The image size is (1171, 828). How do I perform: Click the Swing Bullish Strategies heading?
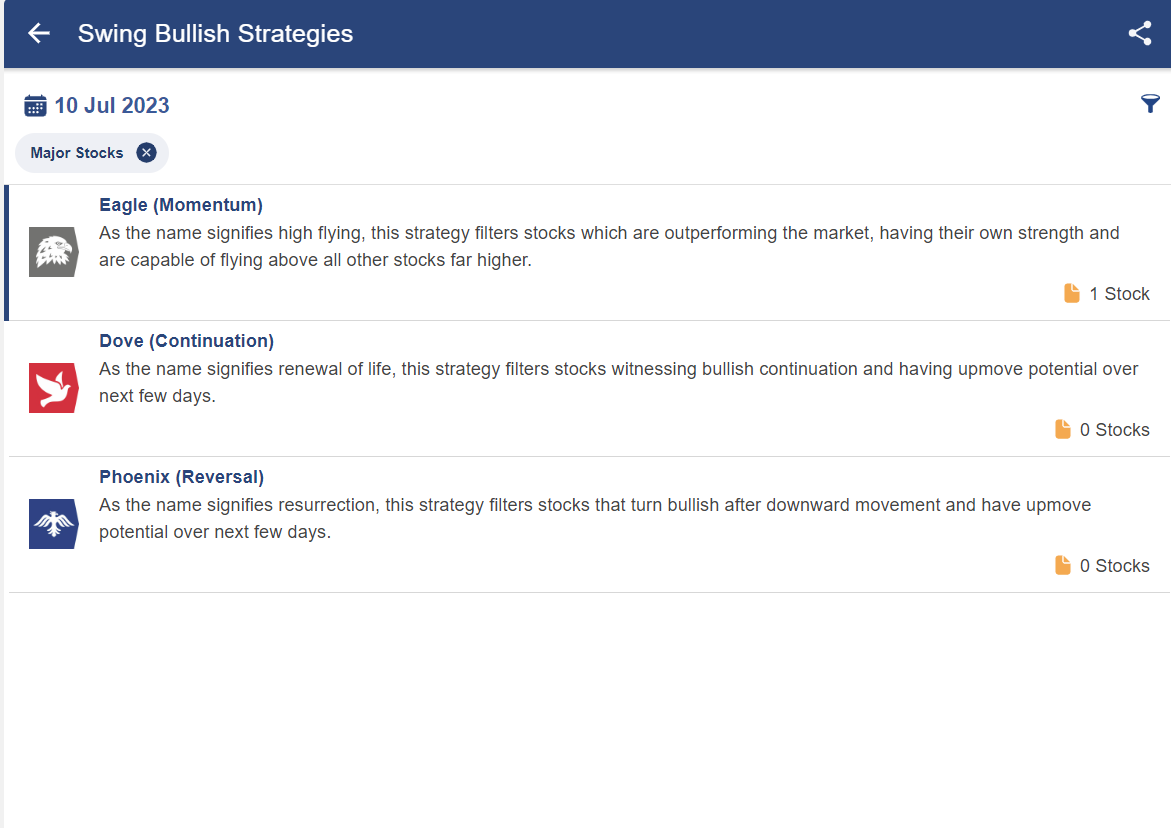215,34
